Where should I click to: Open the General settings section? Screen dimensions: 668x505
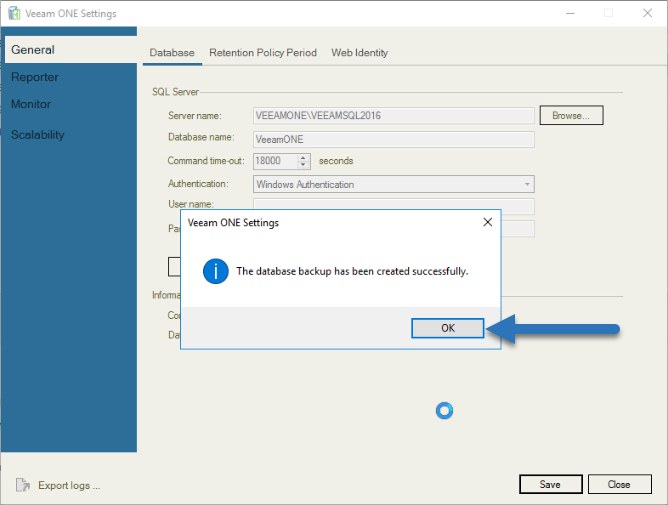coord(71,50)
